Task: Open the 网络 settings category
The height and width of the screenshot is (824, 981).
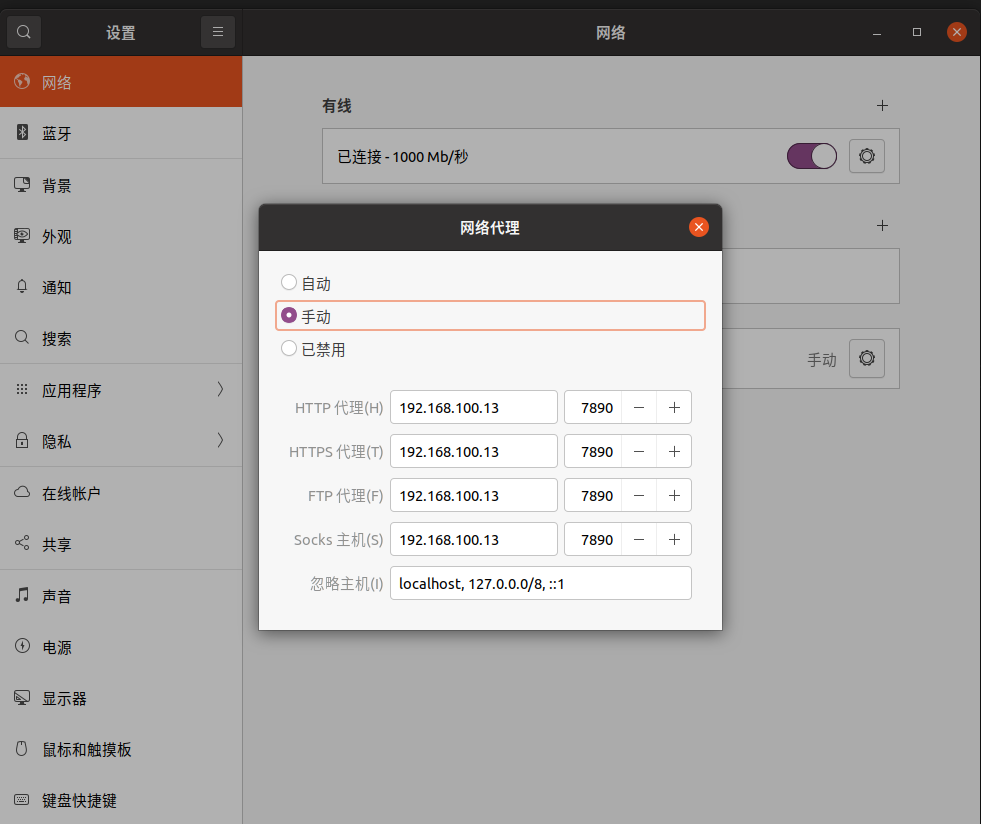Action: click(x=121, y=81)
